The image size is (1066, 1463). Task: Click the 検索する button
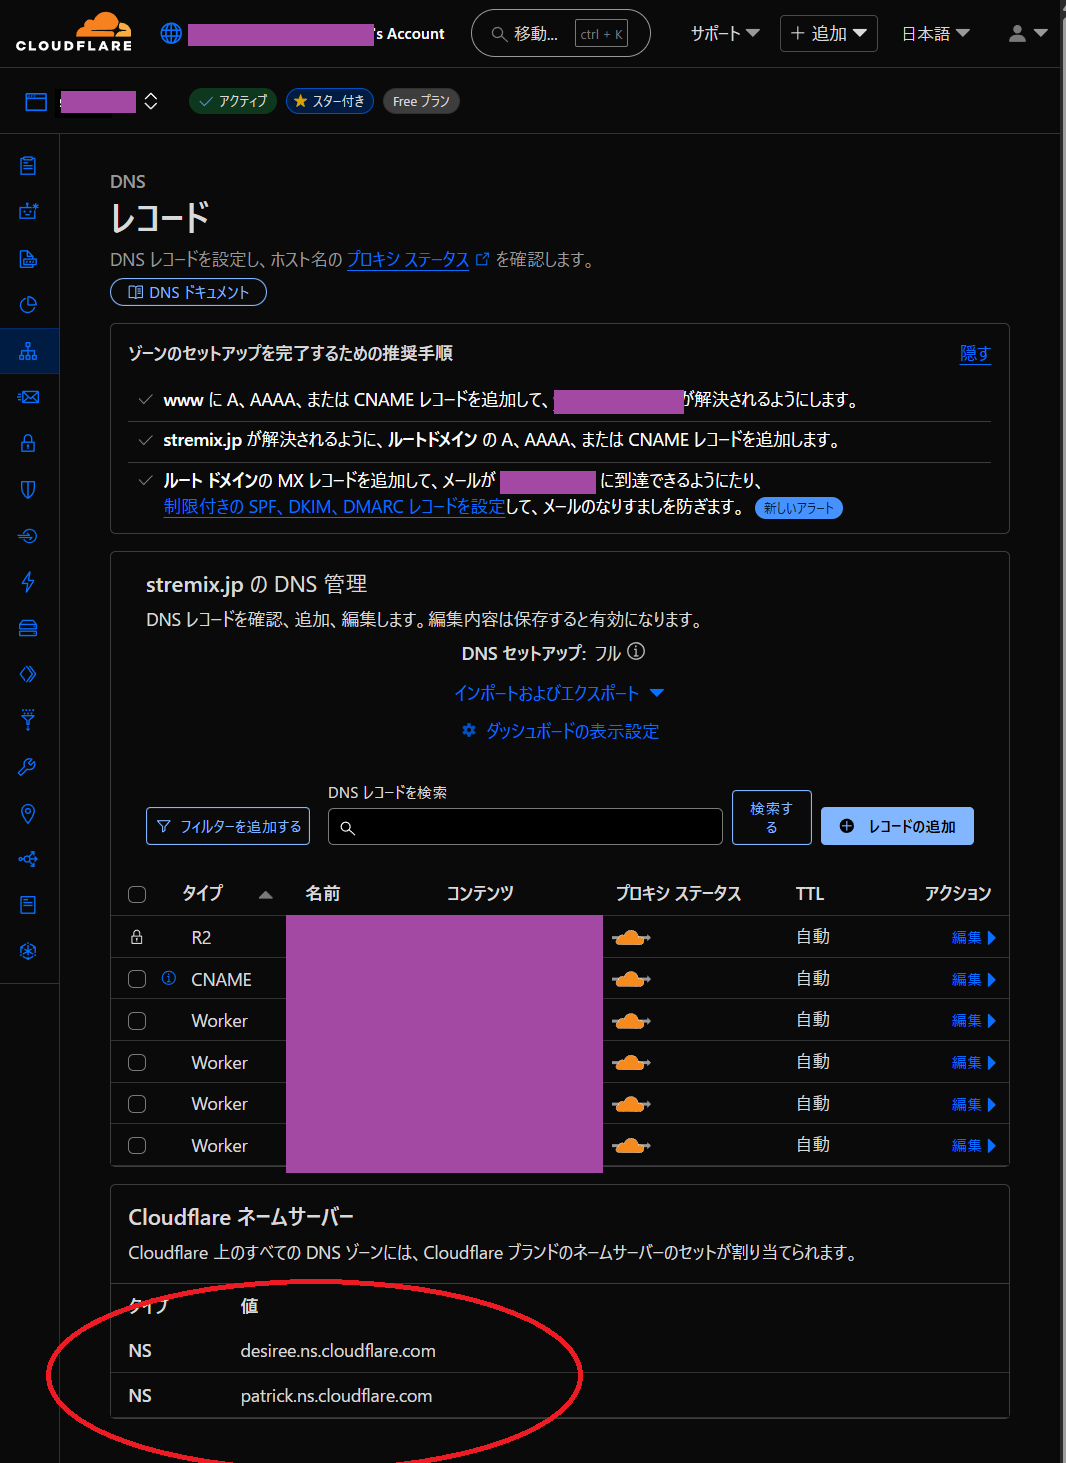point(771,818)
